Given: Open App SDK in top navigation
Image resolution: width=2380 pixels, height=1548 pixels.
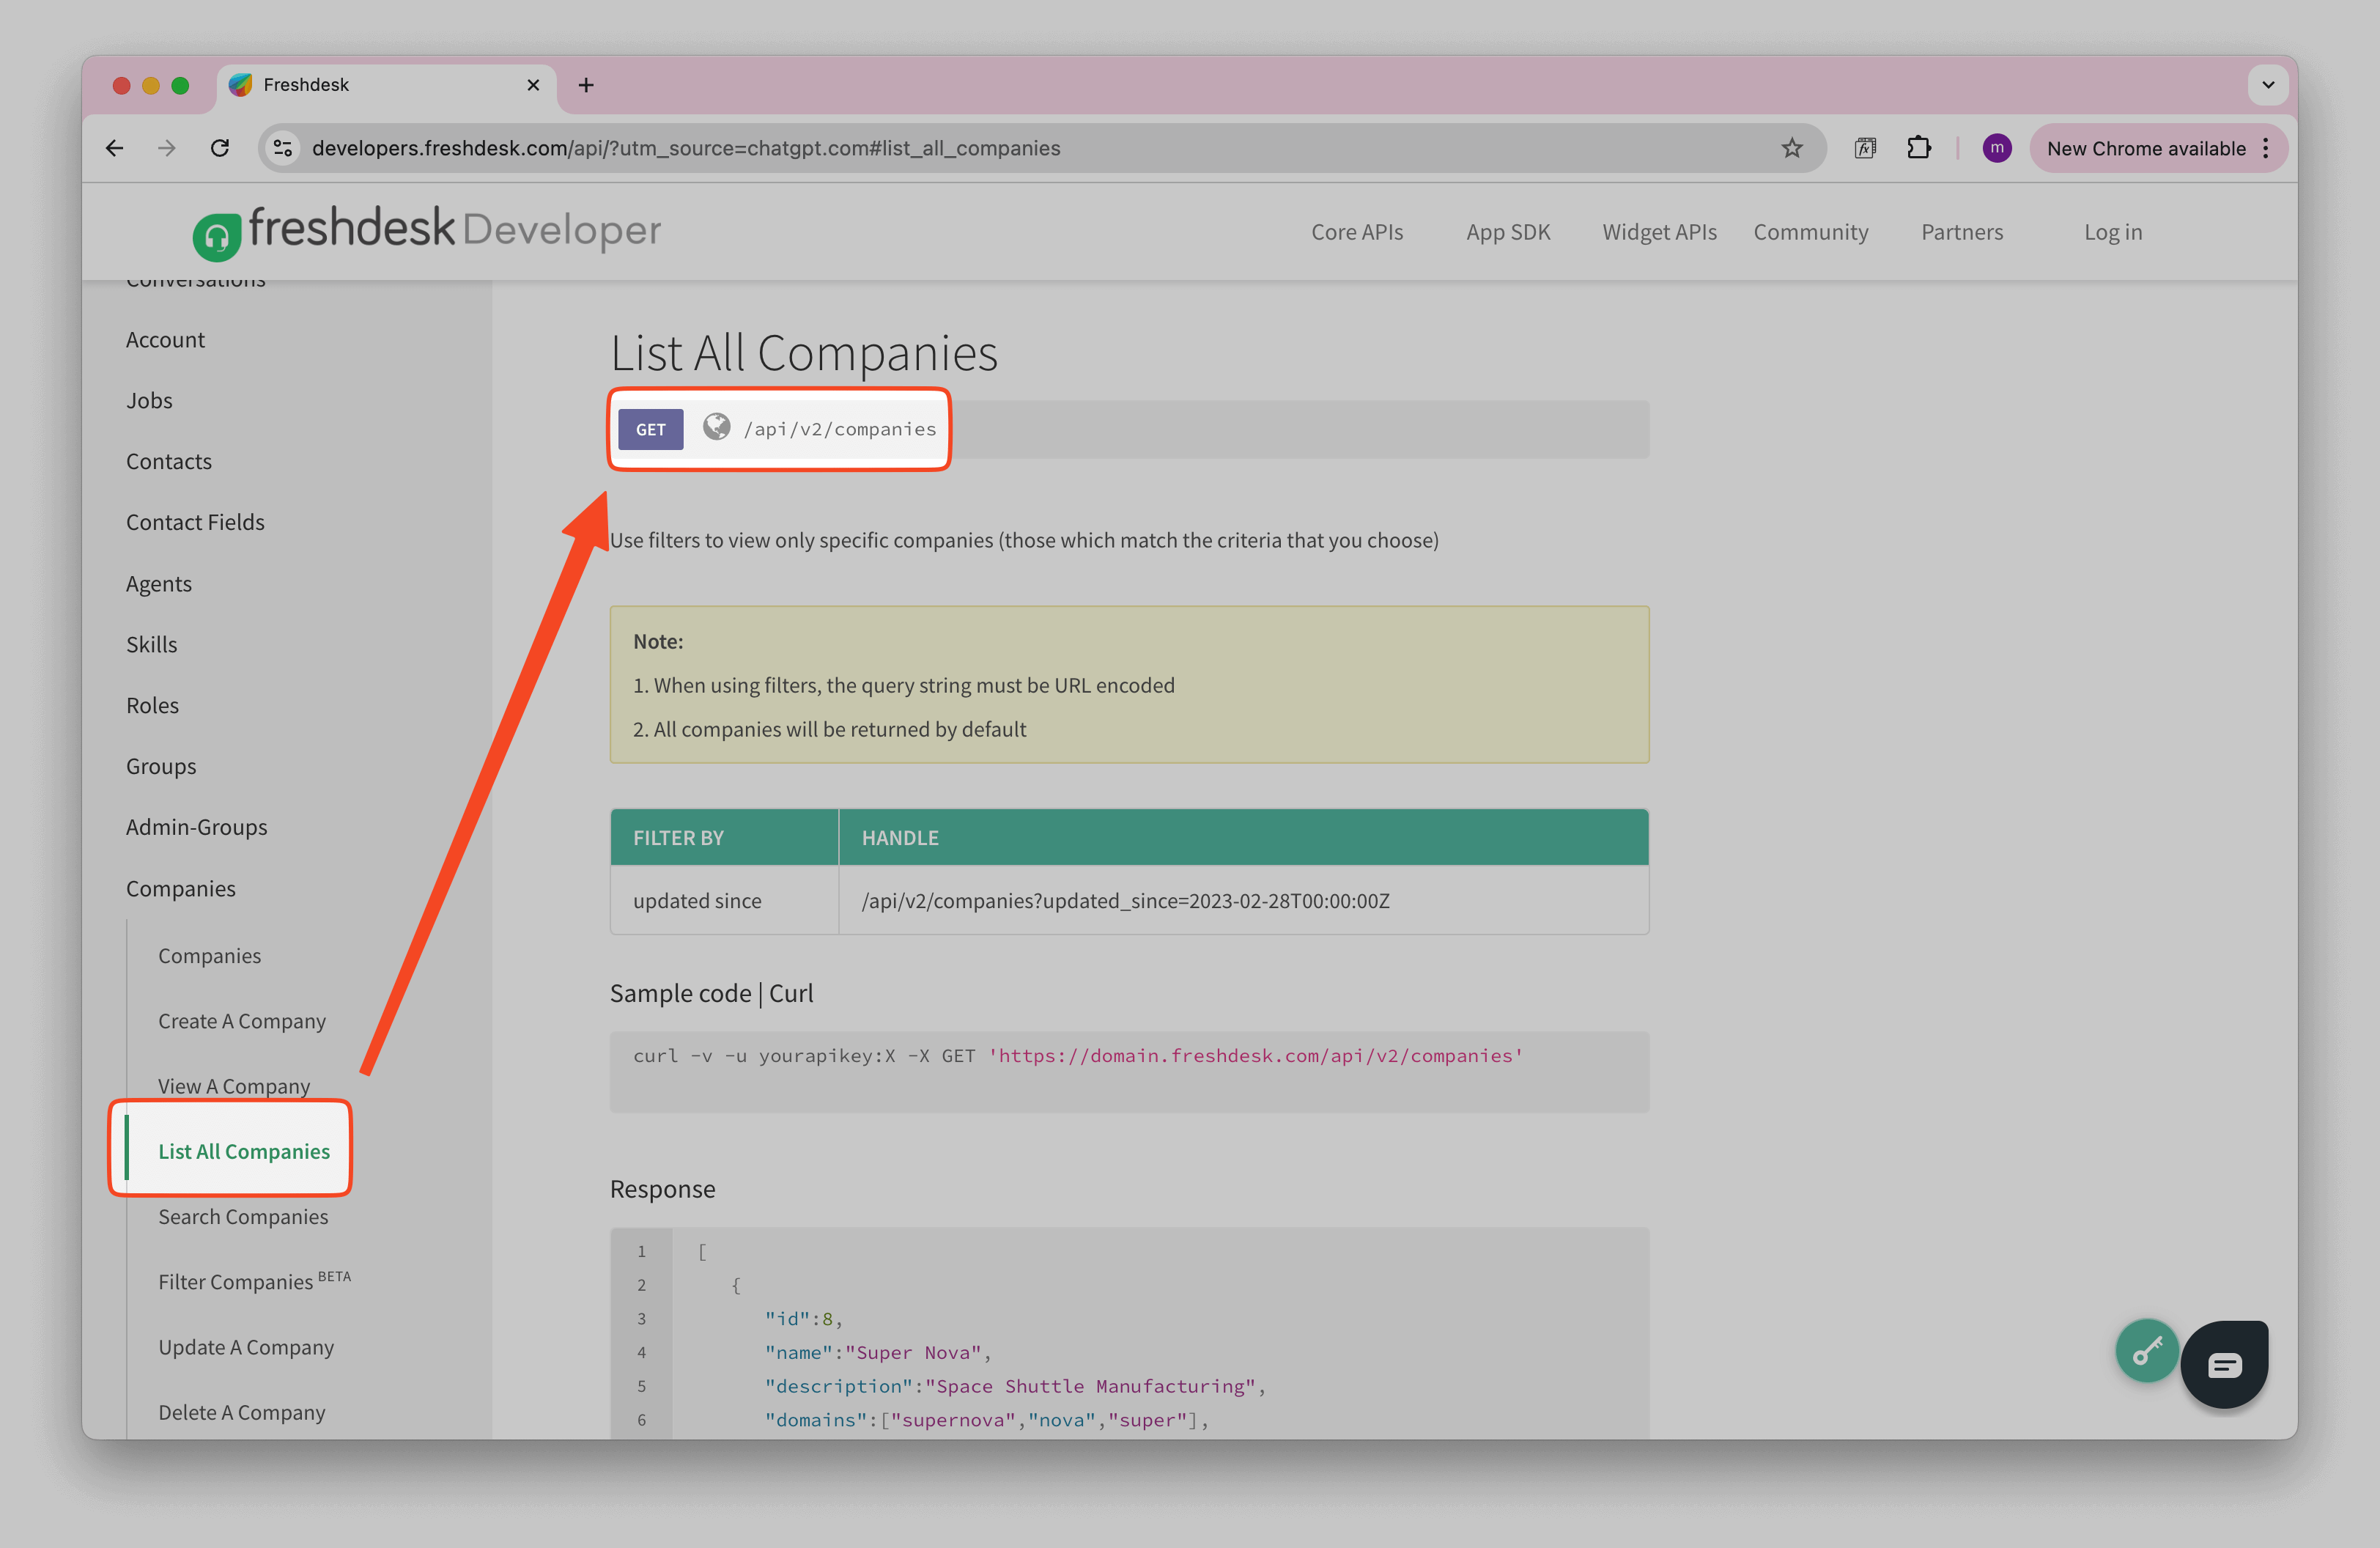Looking at the screenshot, I should [x=1508, y=232].
